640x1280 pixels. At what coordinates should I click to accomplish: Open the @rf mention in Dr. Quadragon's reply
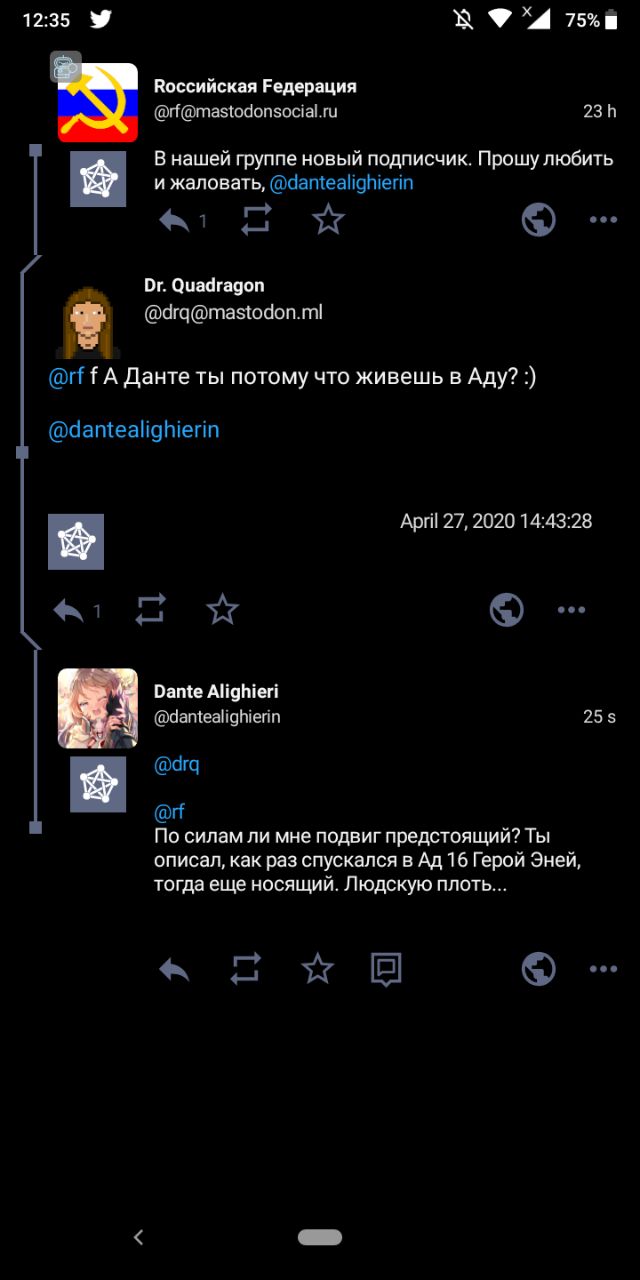[x=67, y=378]
